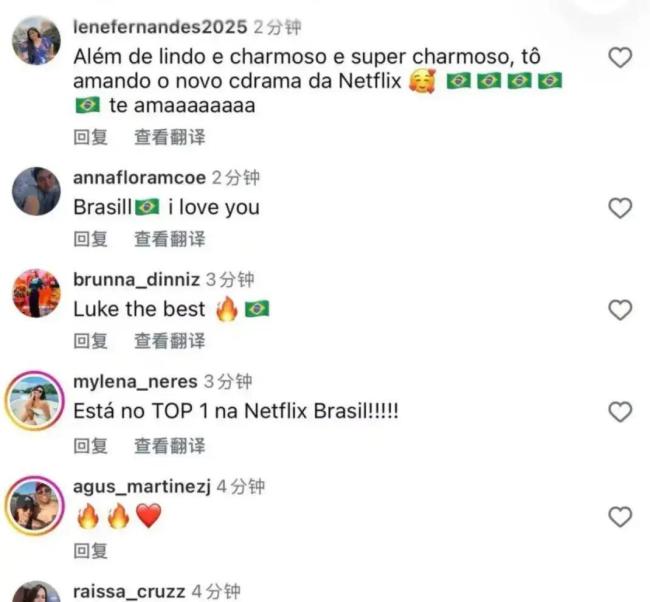This screenshot has width=650, height=602.
Task: Tap the heart on annafloramcoe's comment
Action: [620, 208]
